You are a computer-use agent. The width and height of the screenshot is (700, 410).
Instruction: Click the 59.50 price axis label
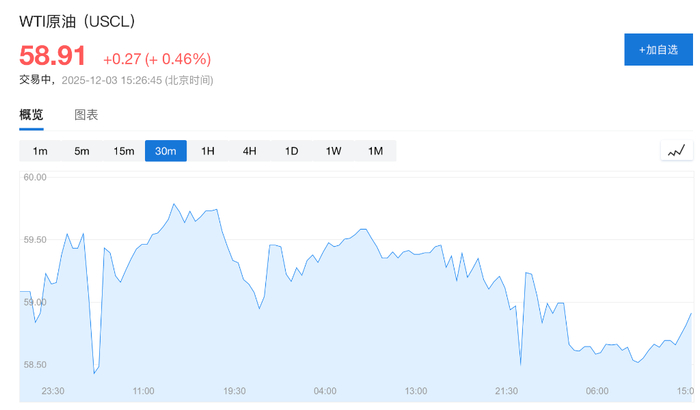[x=36, y=240]
